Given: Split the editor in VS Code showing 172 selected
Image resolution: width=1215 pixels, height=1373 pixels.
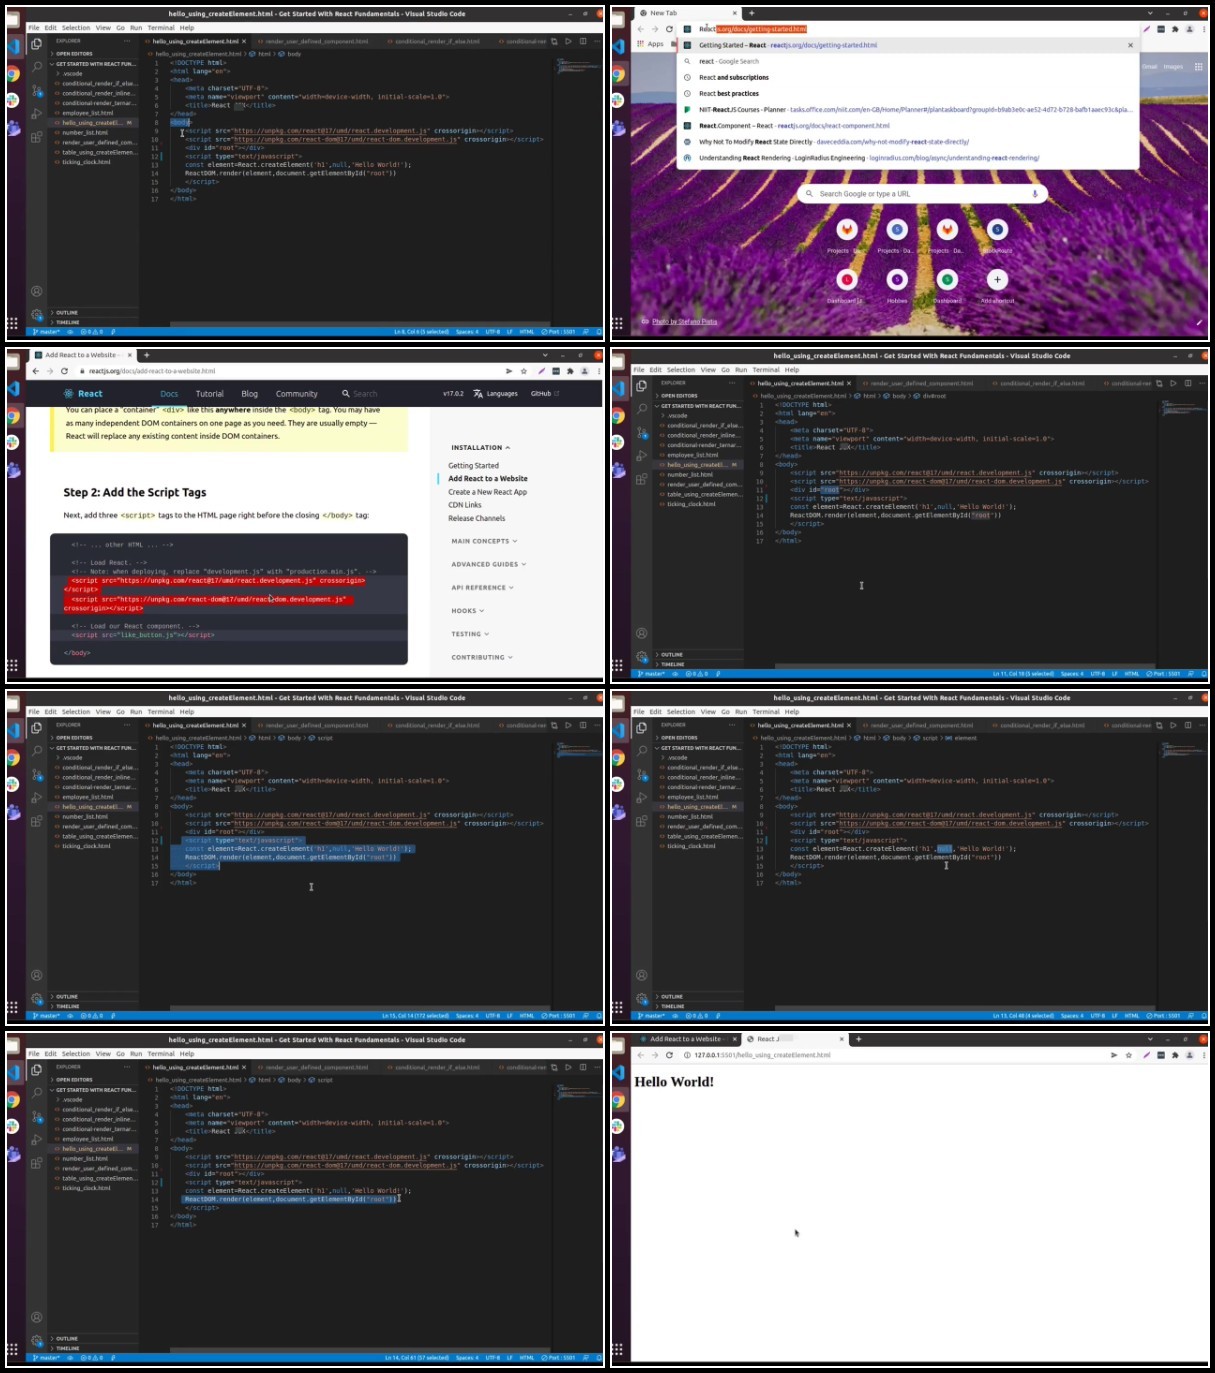Looking at the screenshot, I should coord(583,725).
